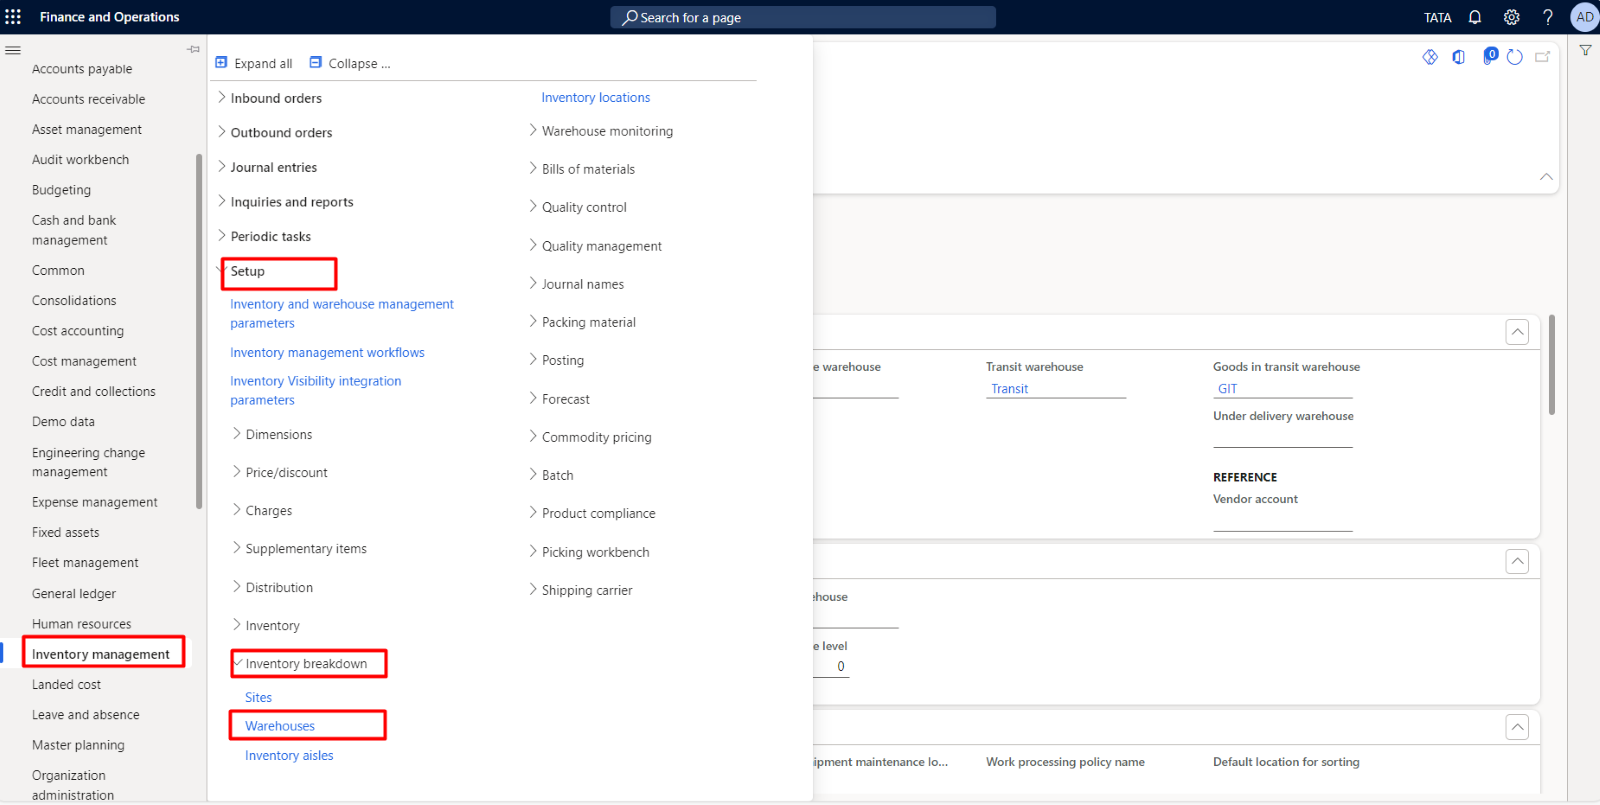This screenshot has height=805, width=1600.
Task: Click Expand all button
Action: pos(254,63)
